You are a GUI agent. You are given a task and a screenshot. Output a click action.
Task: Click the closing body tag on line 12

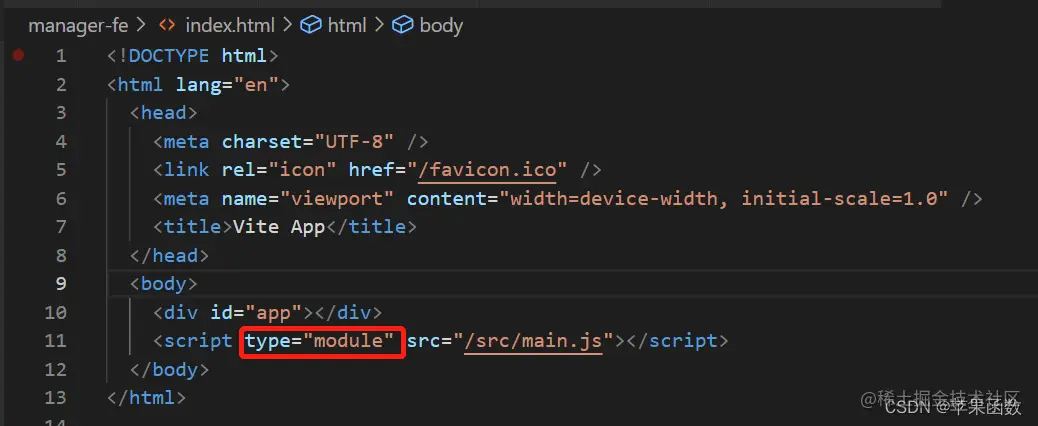(169, 369)
